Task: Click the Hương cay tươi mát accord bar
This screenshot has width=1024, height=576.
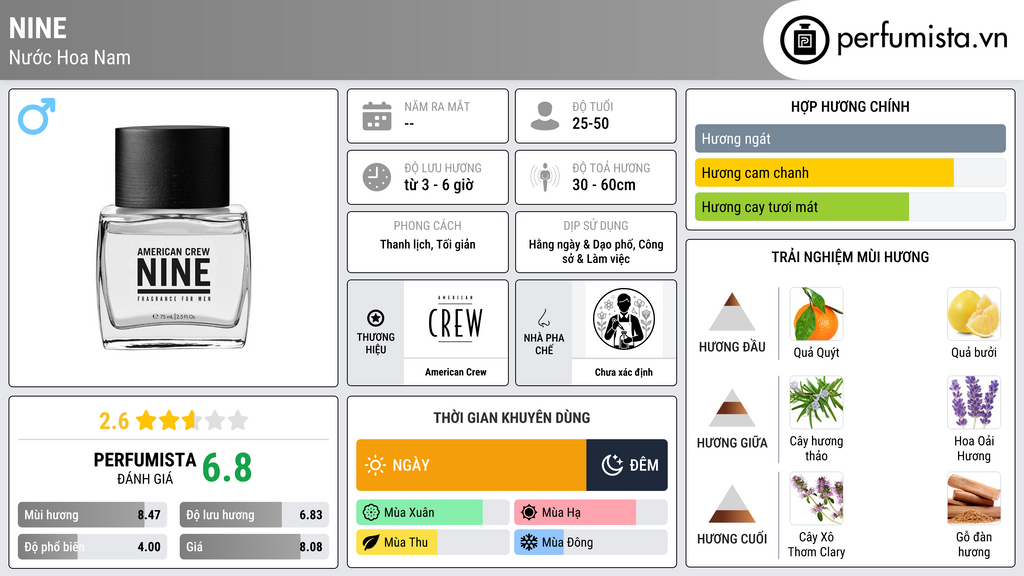Action: [850, 207]
